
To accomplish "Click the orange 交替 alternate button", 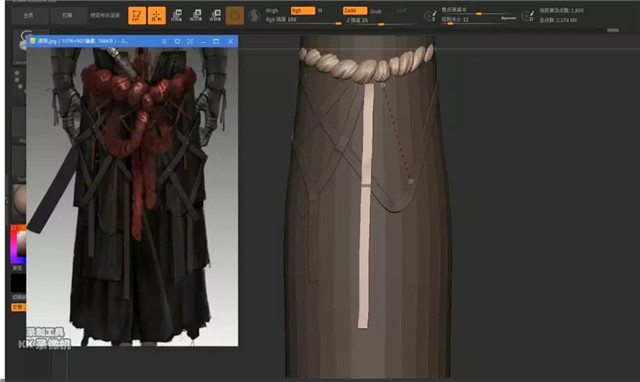I will [18, 307].
